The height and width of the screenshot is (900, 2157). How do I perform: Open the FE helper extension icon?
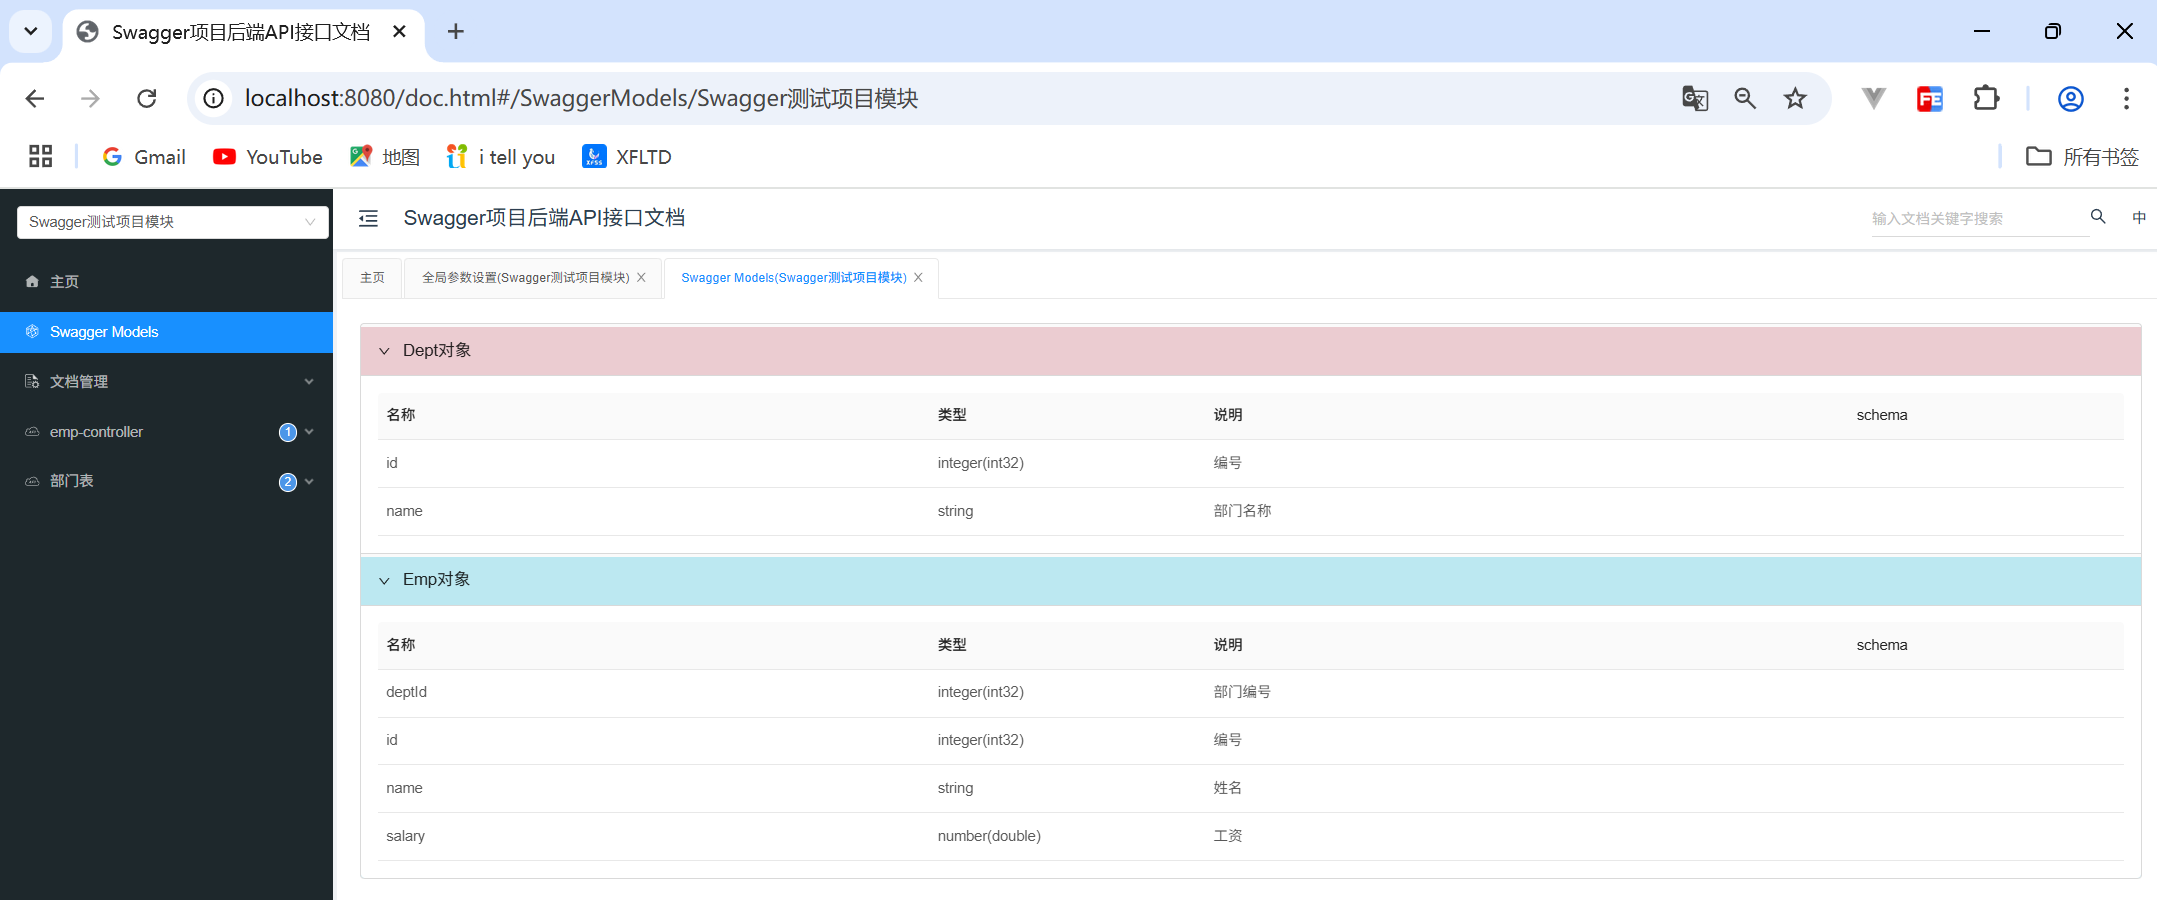click(1930, 98)
